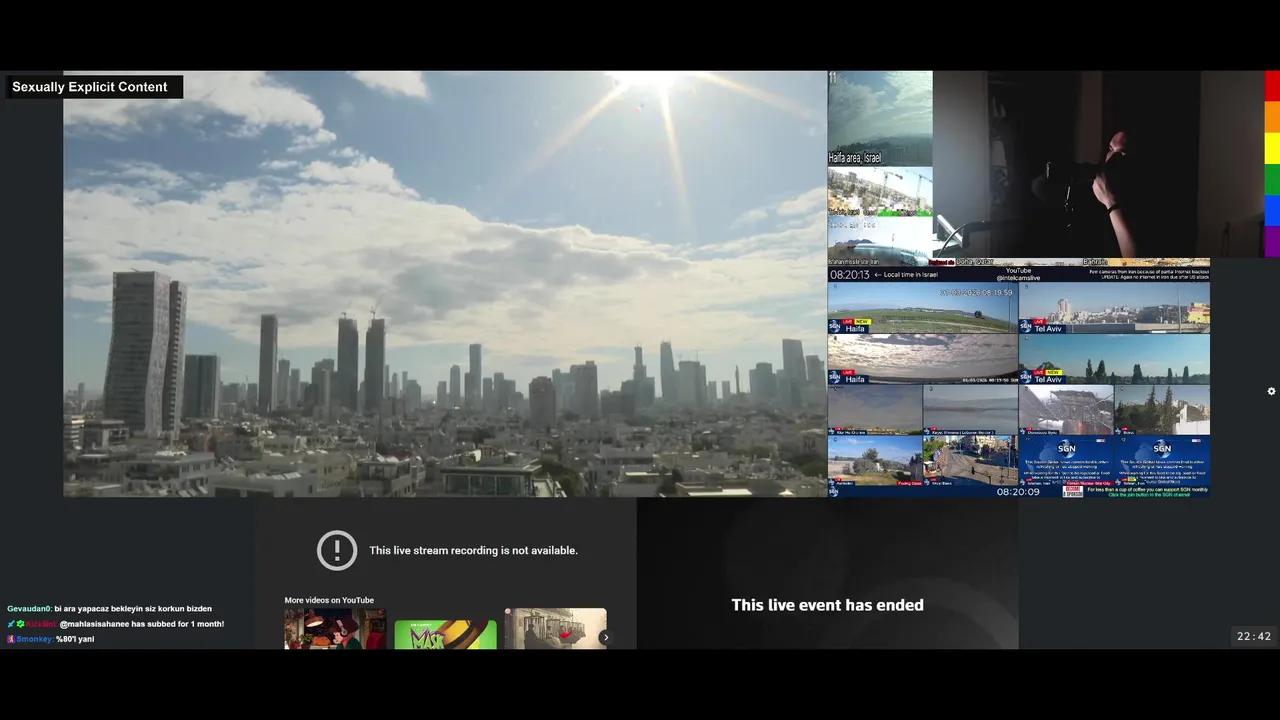The width and height of the screenshot is (1280, 720).
Task: Click the upper Tel Aviv camera tile
Action: pos(1114,308)
